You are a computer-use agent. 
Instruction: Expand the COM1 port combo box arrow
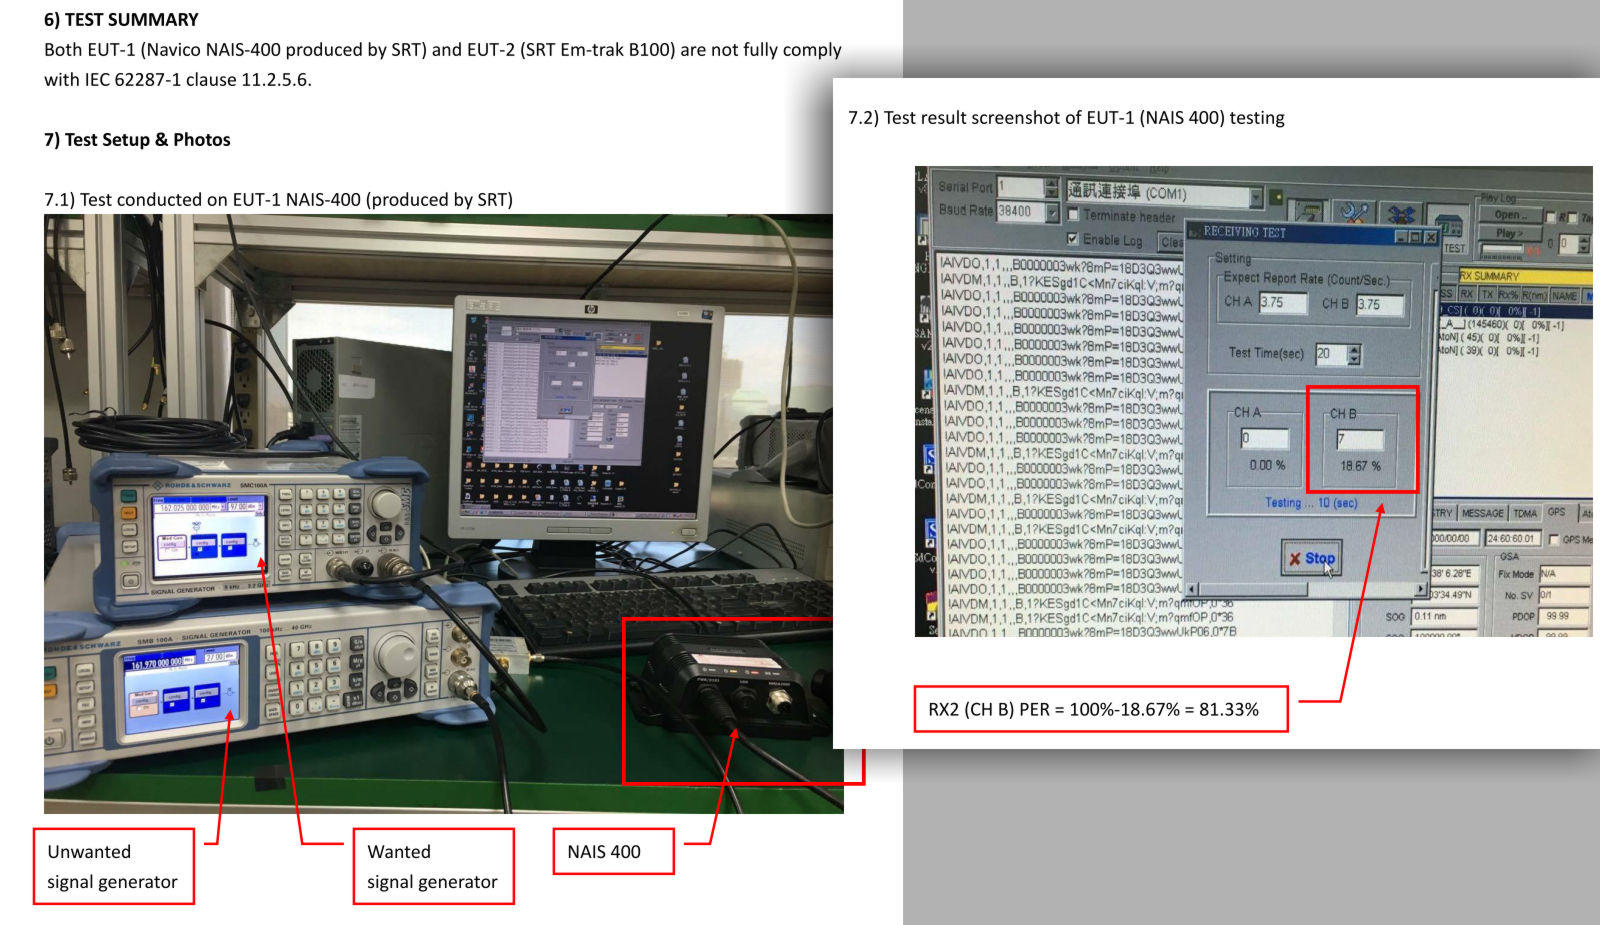pos(1256,197)
